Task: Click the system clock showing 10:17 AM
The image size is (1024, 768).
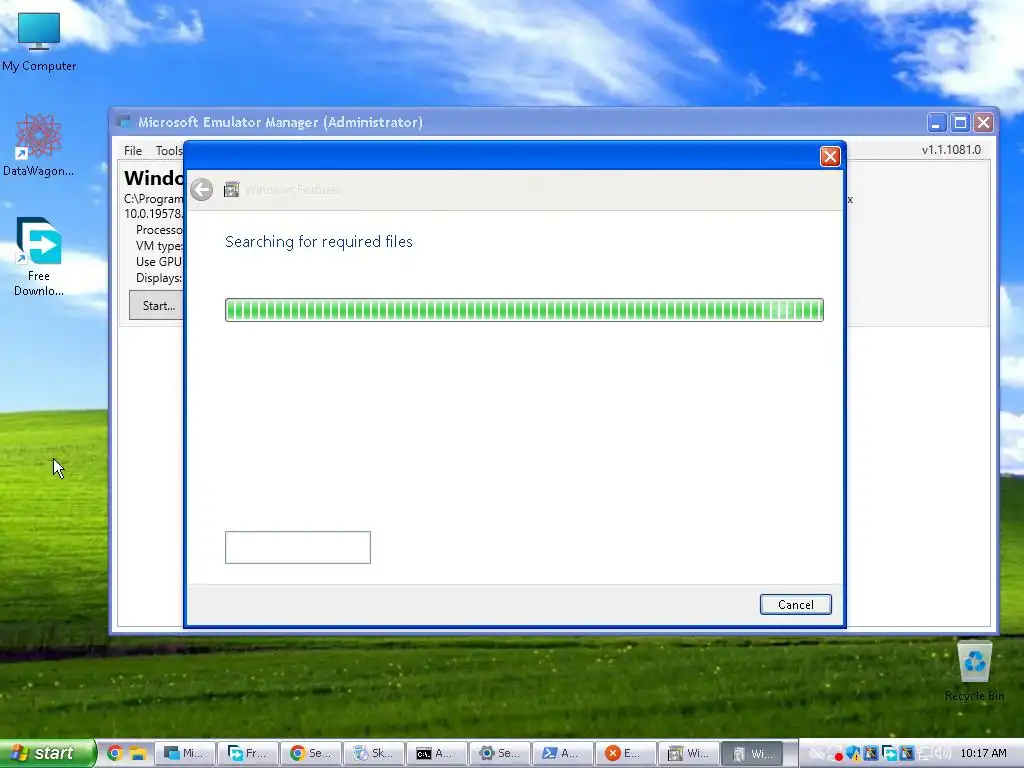Action: 983,754
